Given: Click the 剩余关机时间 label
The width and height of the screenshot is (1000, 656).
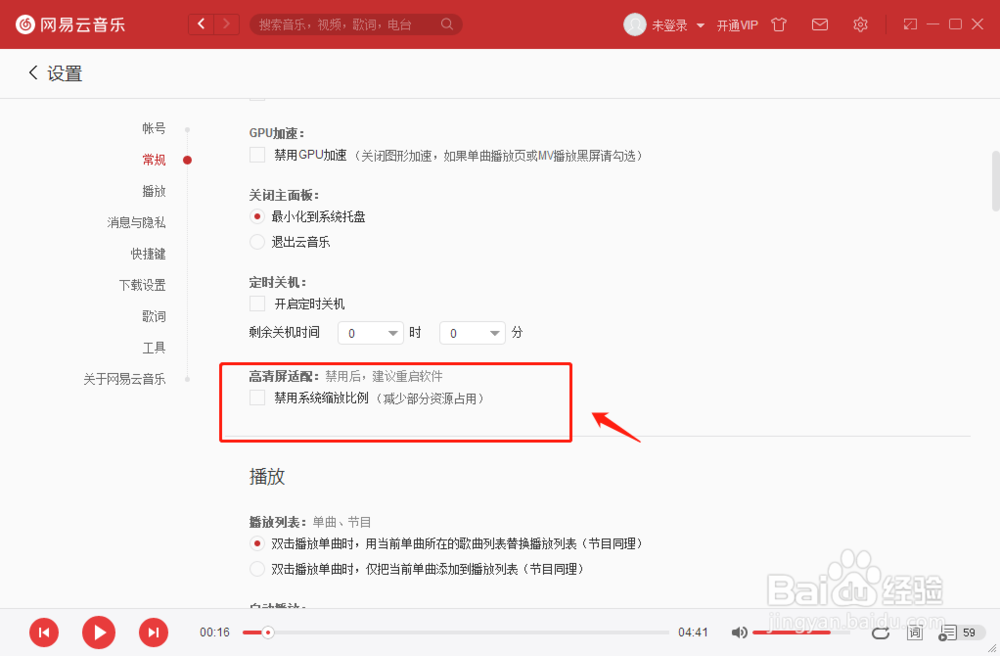Looking at the screenshot, I should click(x=284, y=332).
